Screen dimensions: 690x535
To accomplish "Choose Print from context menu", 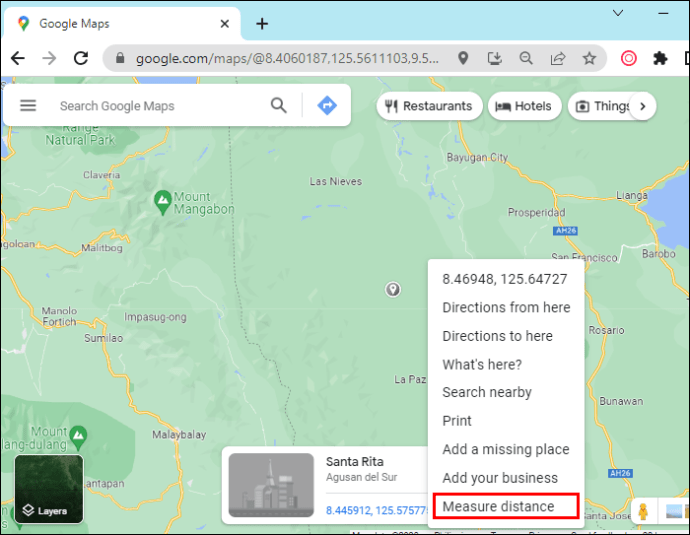I will tap(506, 421).
